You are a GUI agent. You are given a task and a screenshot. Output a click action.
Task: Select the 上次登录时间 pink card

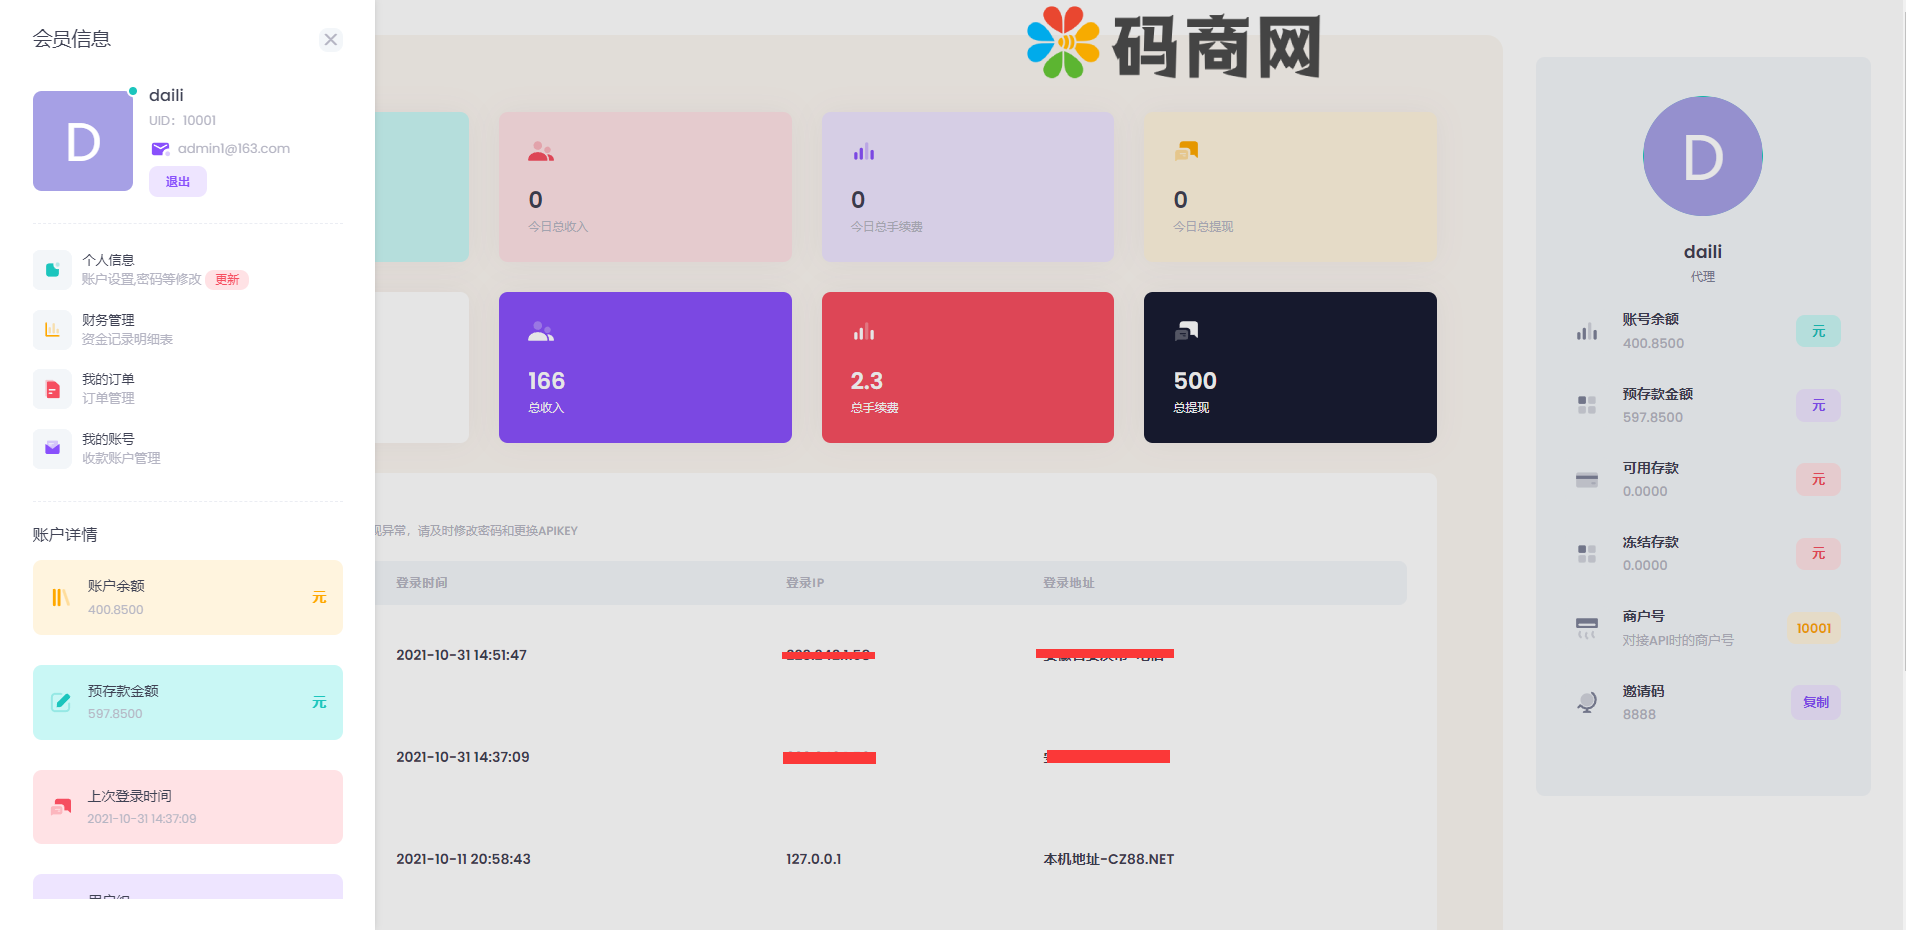coord(188,807)
